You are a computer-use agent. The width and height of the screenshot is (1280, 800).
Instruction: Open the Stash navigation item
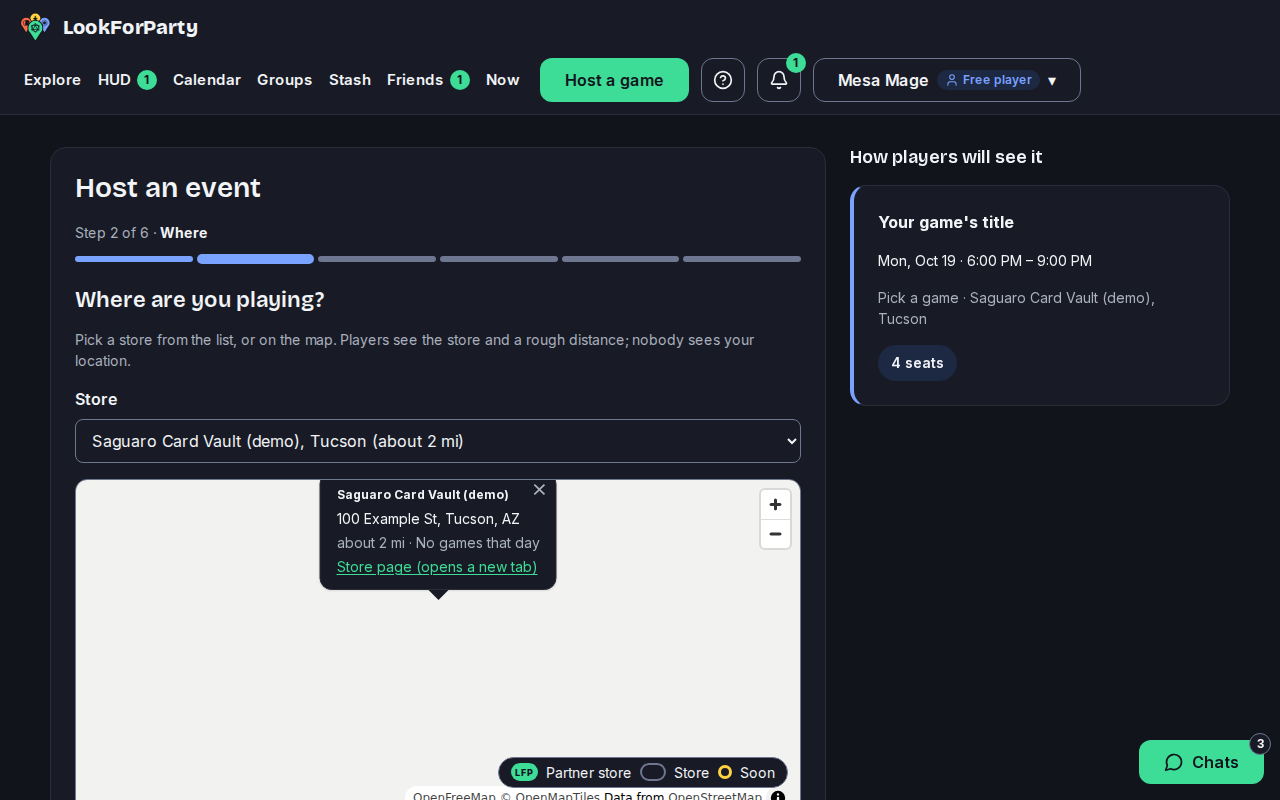click(x=350, y=80)
